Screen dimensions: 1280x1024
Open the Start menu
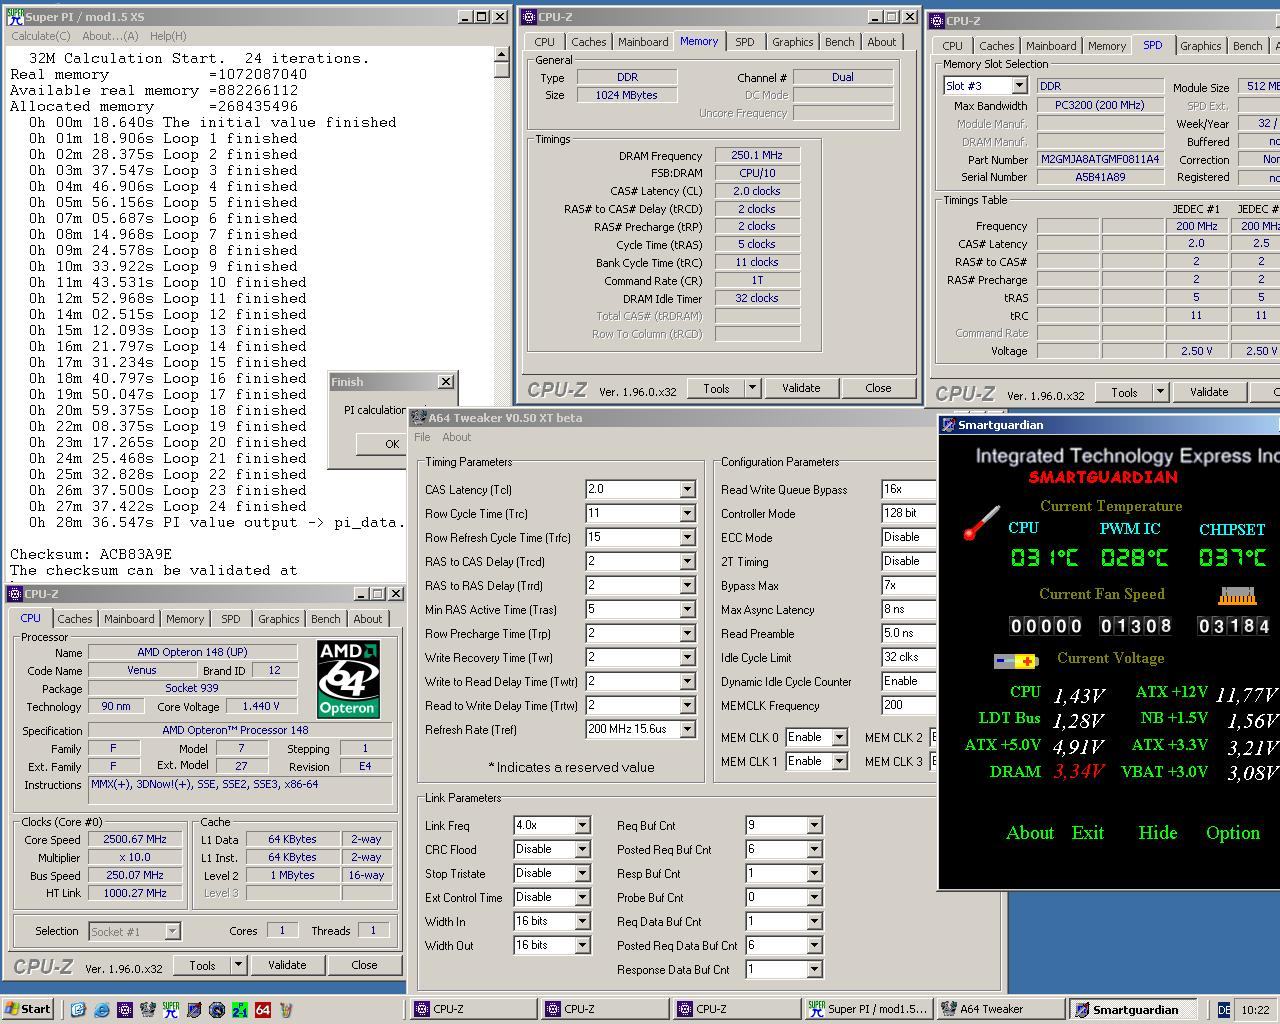[x=28, y=1009]
